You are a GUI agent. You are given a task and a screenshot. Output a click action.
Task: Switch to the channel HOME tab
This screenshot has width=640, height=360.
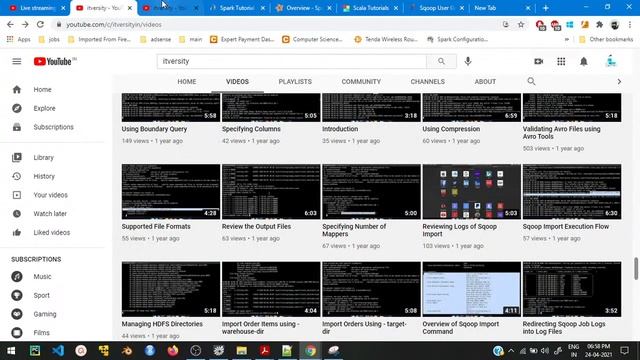point(187,82)
